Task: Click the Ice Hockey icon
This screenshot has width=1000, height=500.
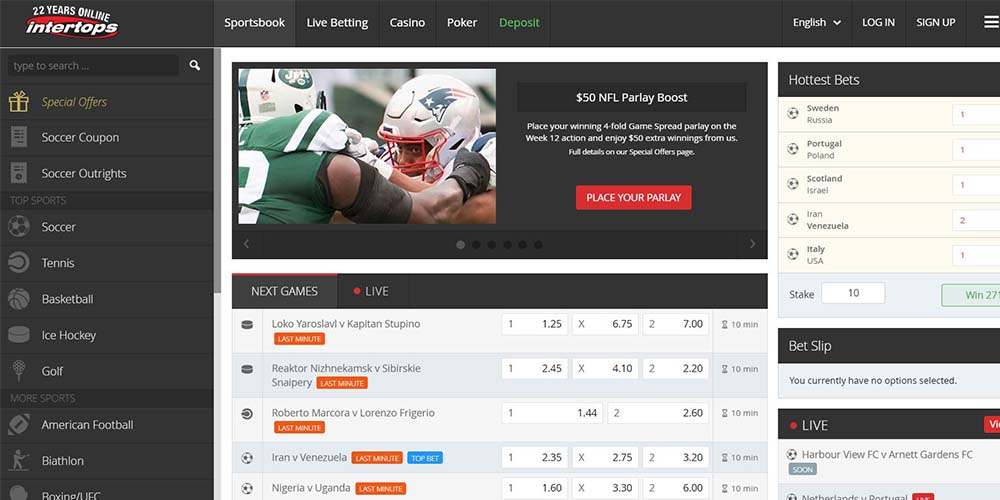Action: point(18,335)
